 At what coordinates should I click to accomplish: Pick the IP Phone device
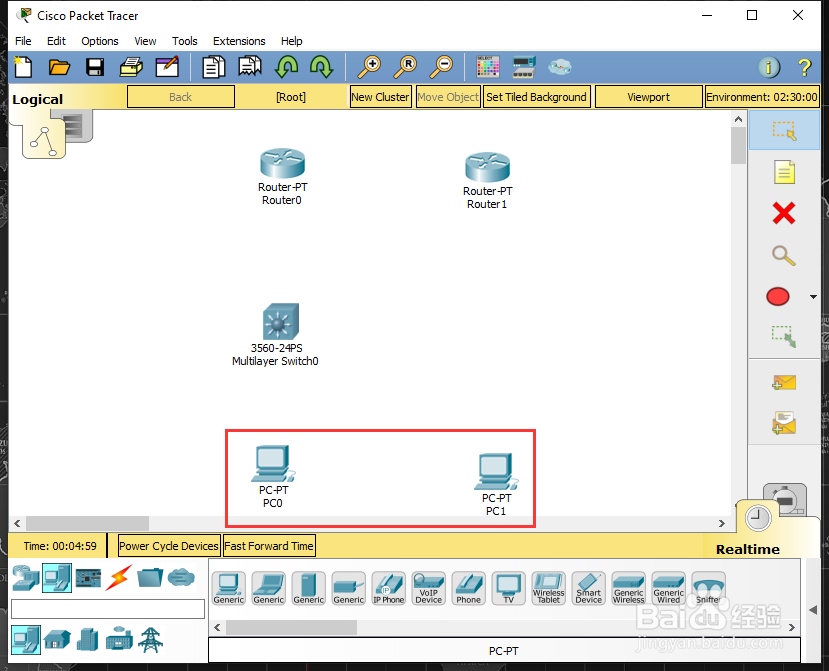coord(389,588)
